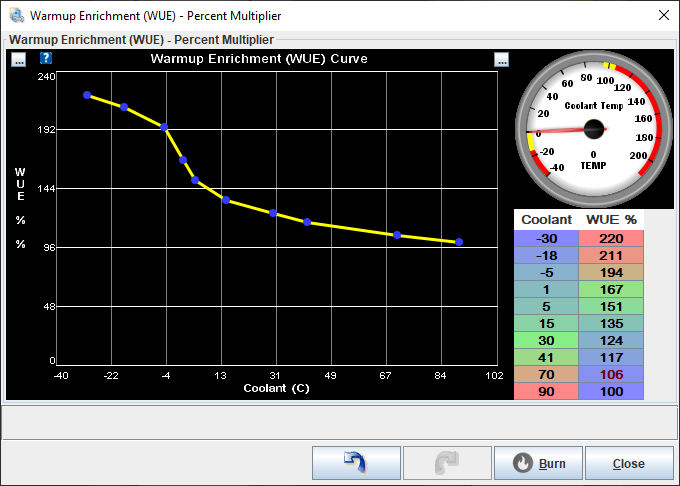Viewport: 680px width, 486px height.
Task: Select coolant cell -18
Action: tap(546, 255)
